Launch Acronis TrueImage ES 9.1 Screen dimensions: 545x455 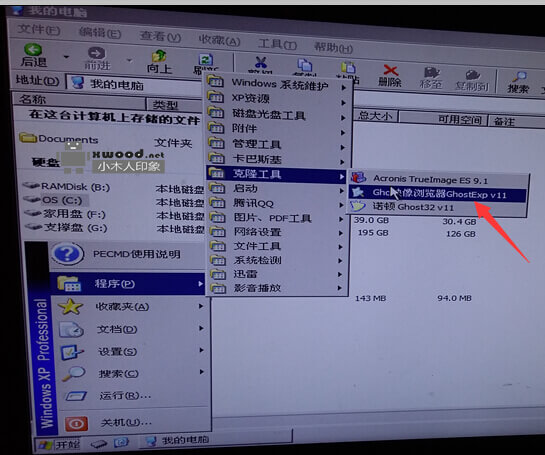tap(439, 180)
